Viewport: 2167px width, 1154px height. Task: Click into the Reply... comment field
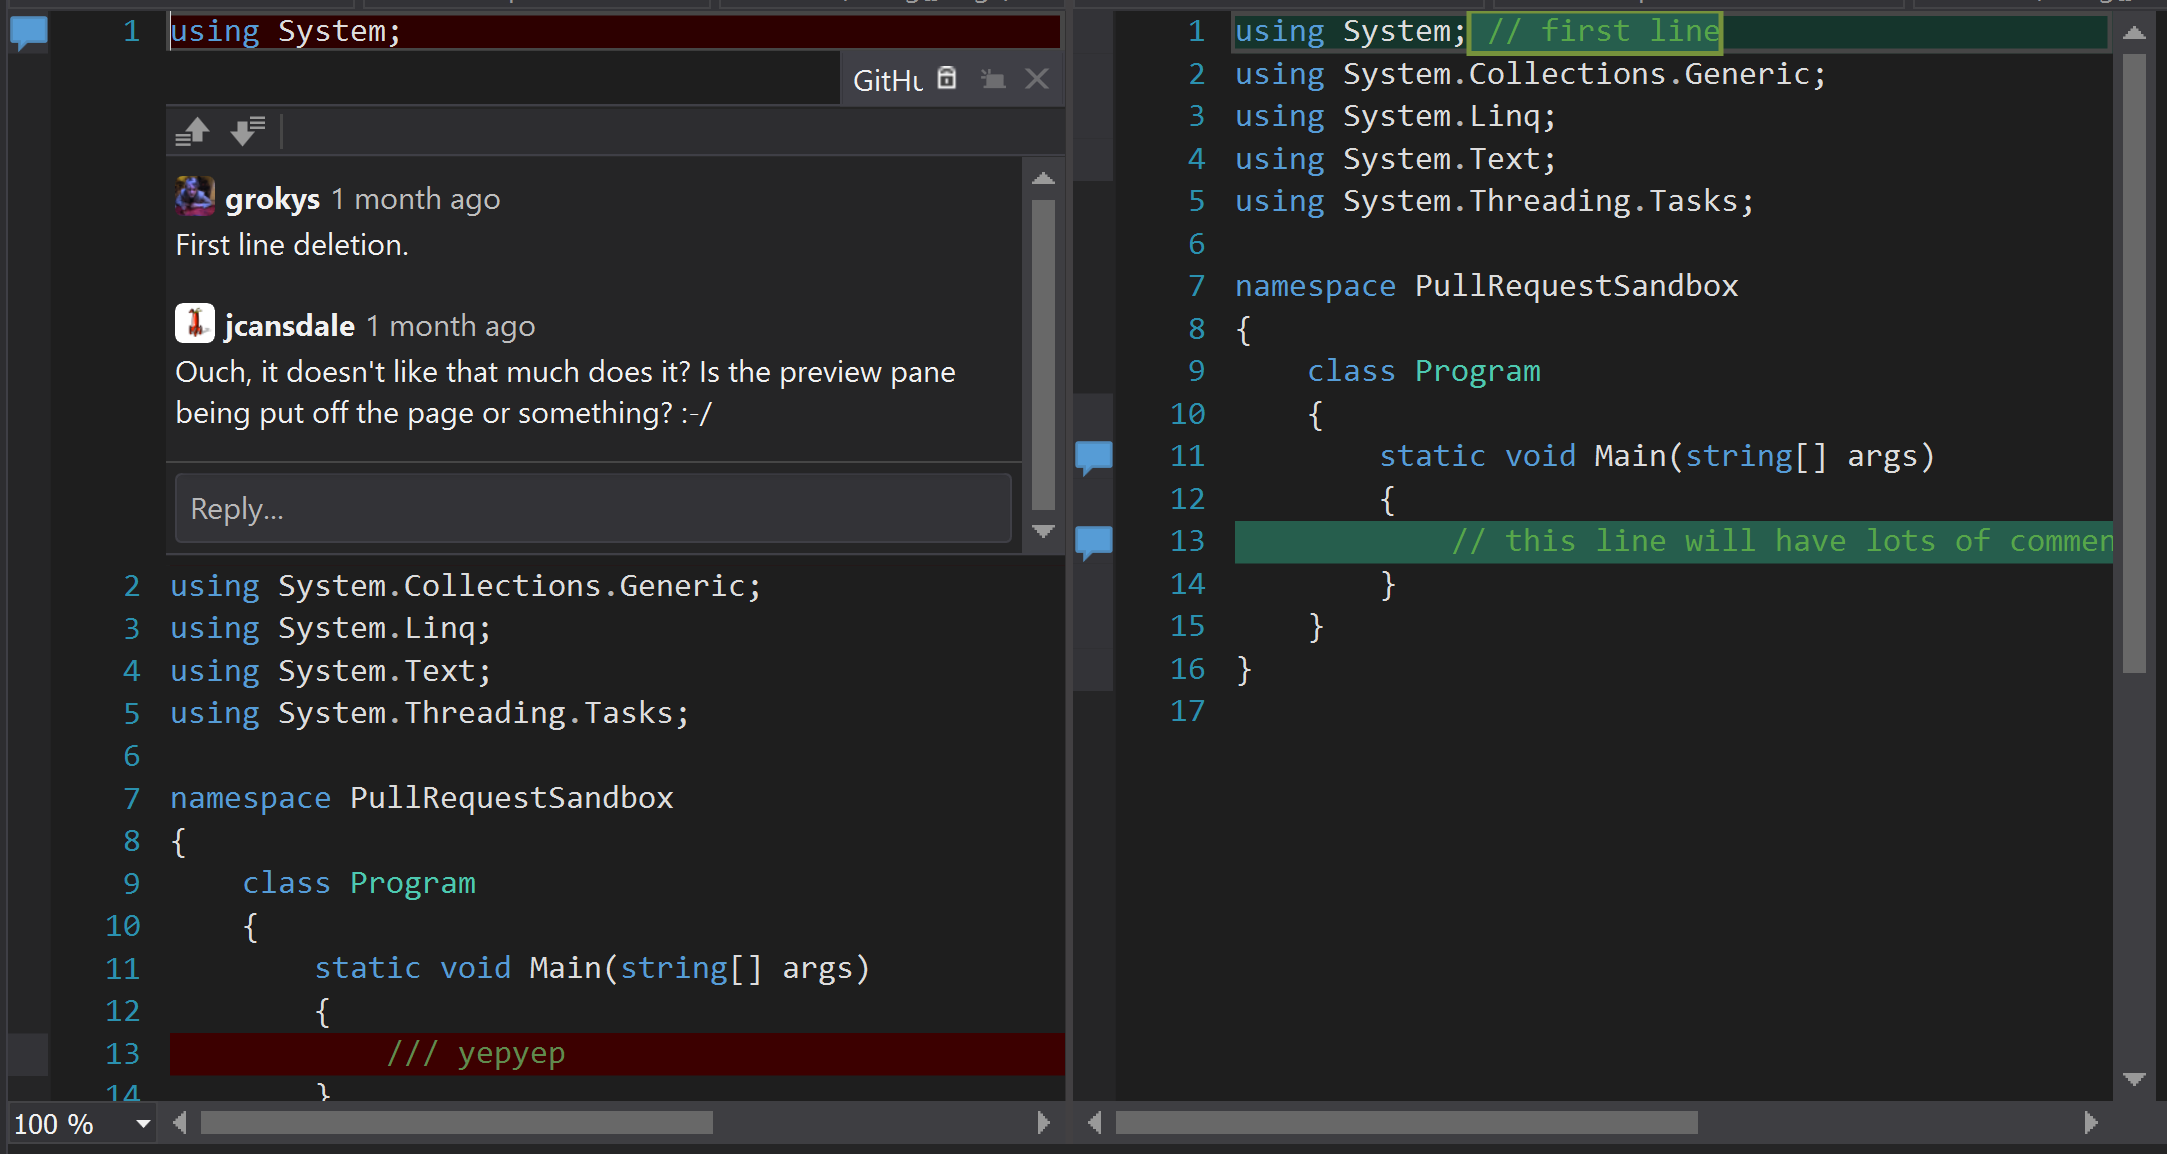(592, 509)
